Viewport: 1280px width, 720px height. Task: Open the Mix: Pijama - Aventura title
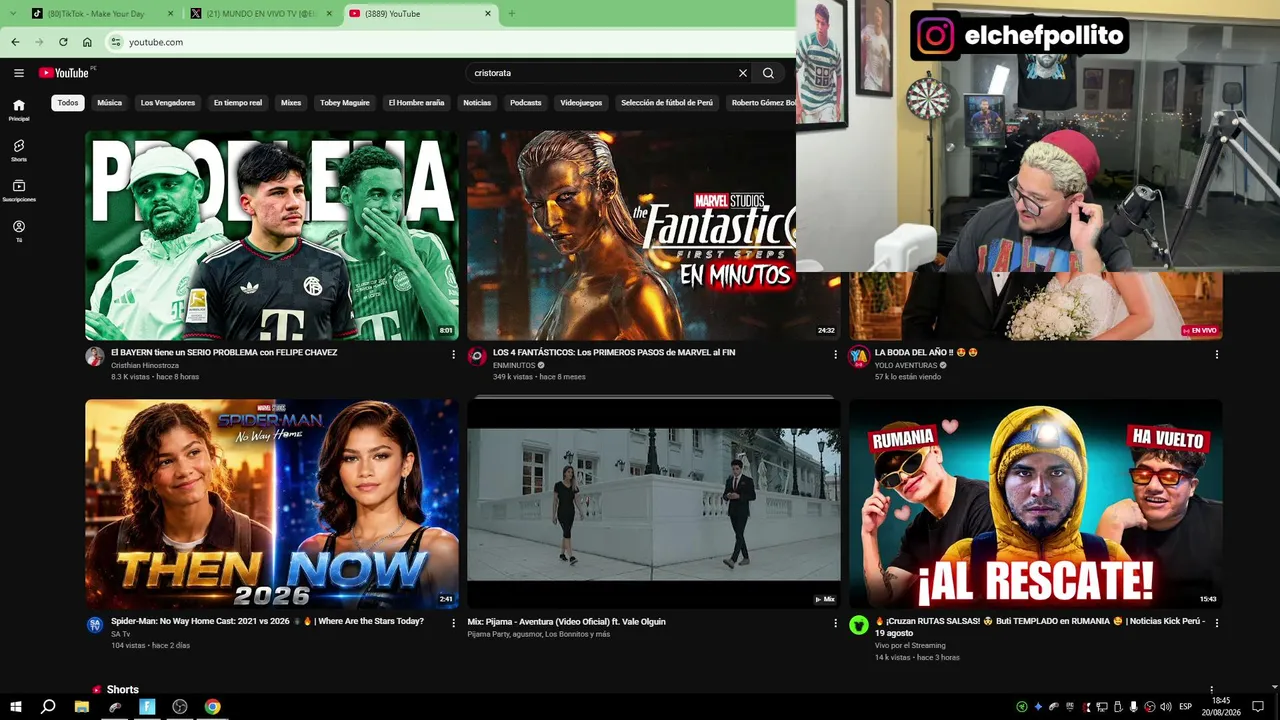(566, 622)
